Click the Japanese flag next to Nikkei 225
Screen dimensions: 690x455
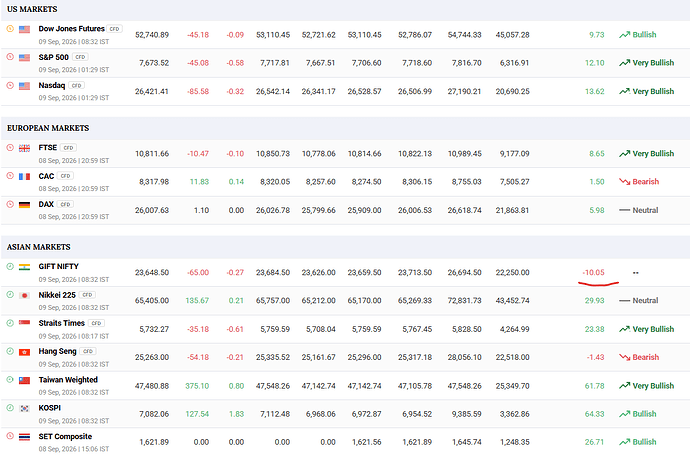[24, 295]
